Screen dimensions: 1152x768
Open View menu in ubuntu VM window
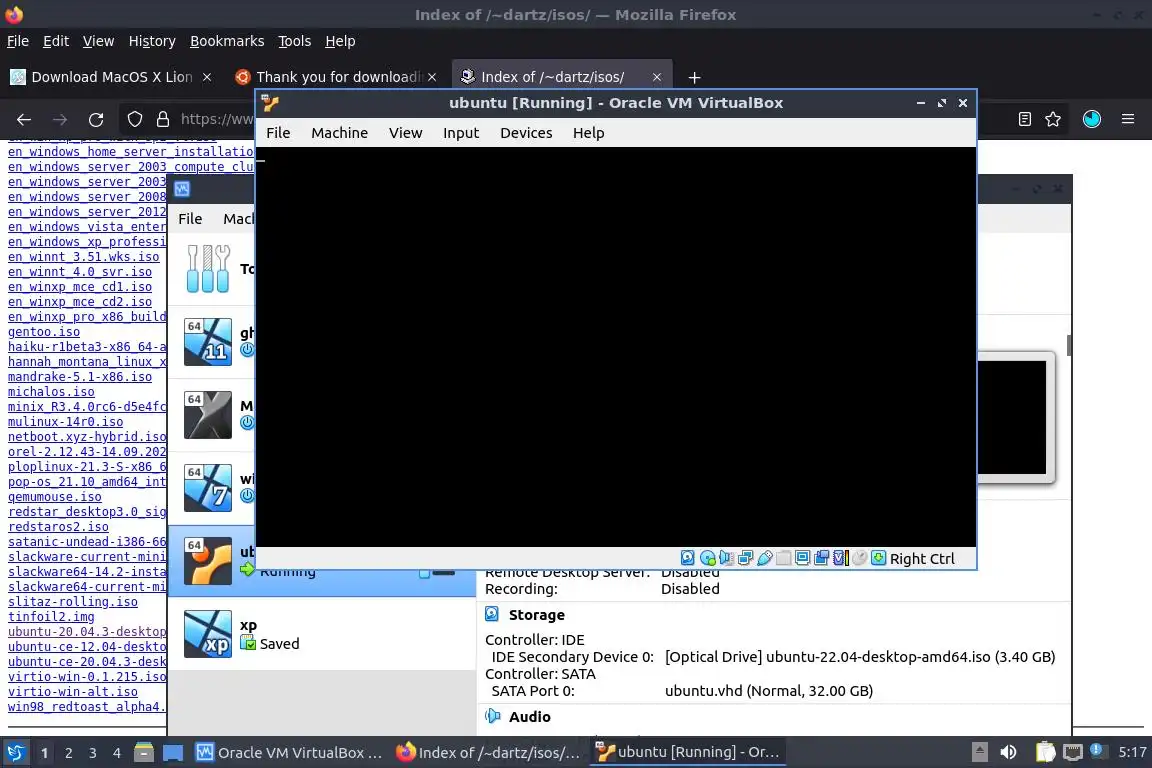coord(406,133)
